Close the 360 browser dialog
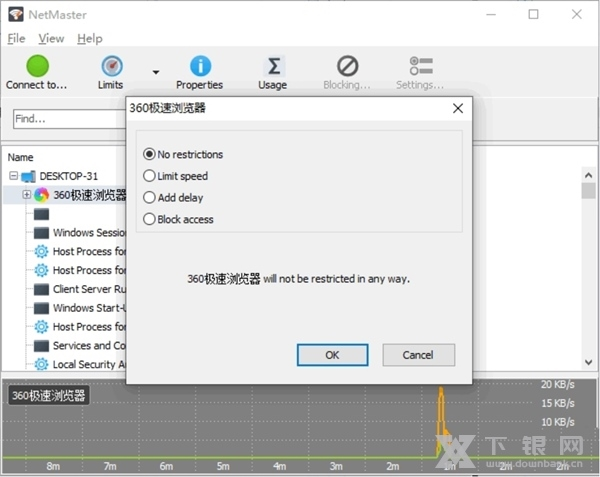This screenshot has width=600, height=477. [x=458, y=108]
